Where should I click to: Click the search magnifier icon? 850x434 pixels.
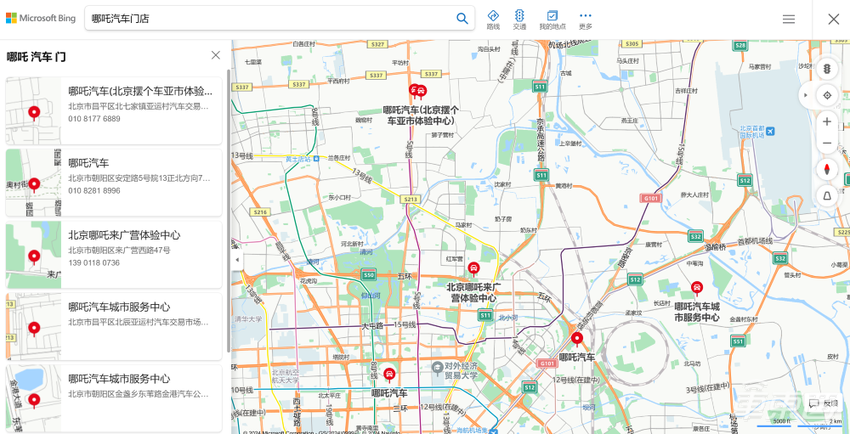click(462, 19)
